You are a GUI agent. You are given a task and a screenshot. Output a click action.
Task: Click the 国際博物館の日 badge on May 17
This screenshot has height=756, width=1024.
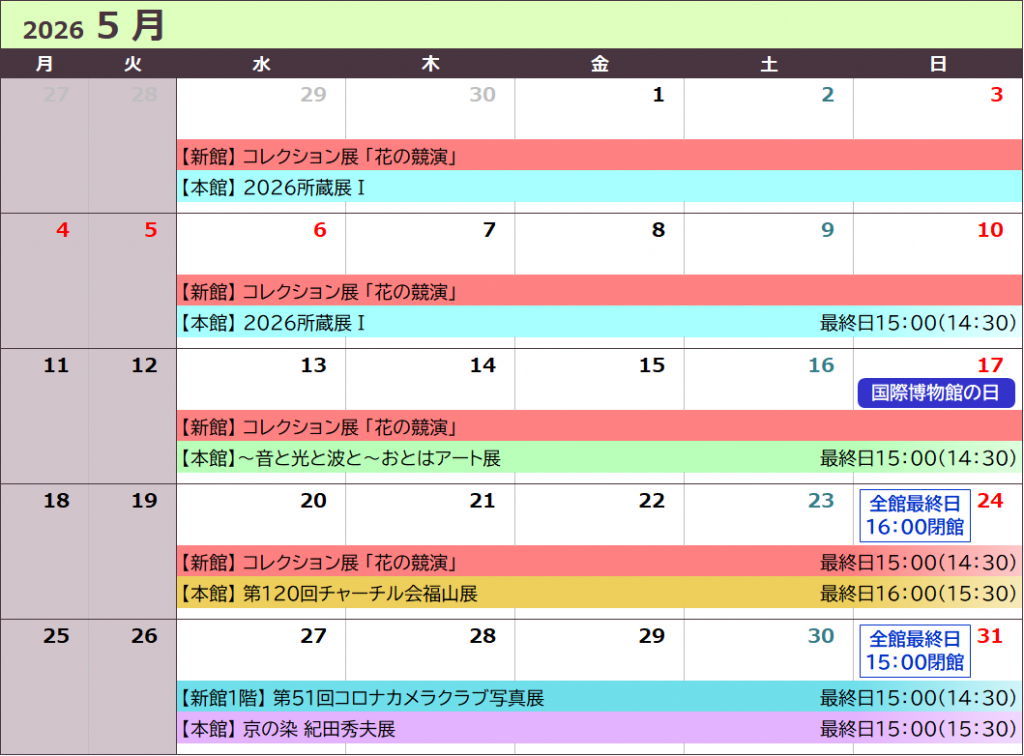coord(935,393)
